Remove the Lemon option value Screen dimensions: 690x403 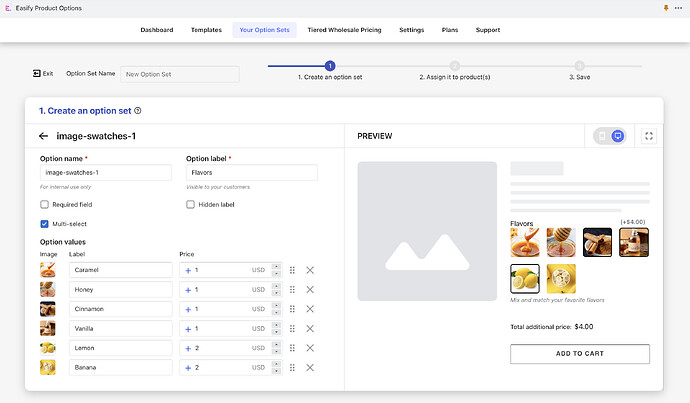point(310,348)
